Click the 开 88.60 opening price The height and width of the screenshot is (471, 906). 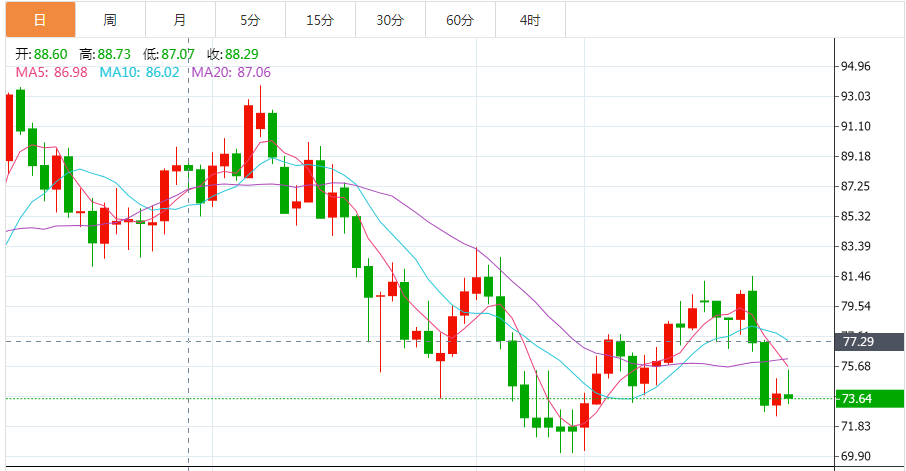[41, 54]
